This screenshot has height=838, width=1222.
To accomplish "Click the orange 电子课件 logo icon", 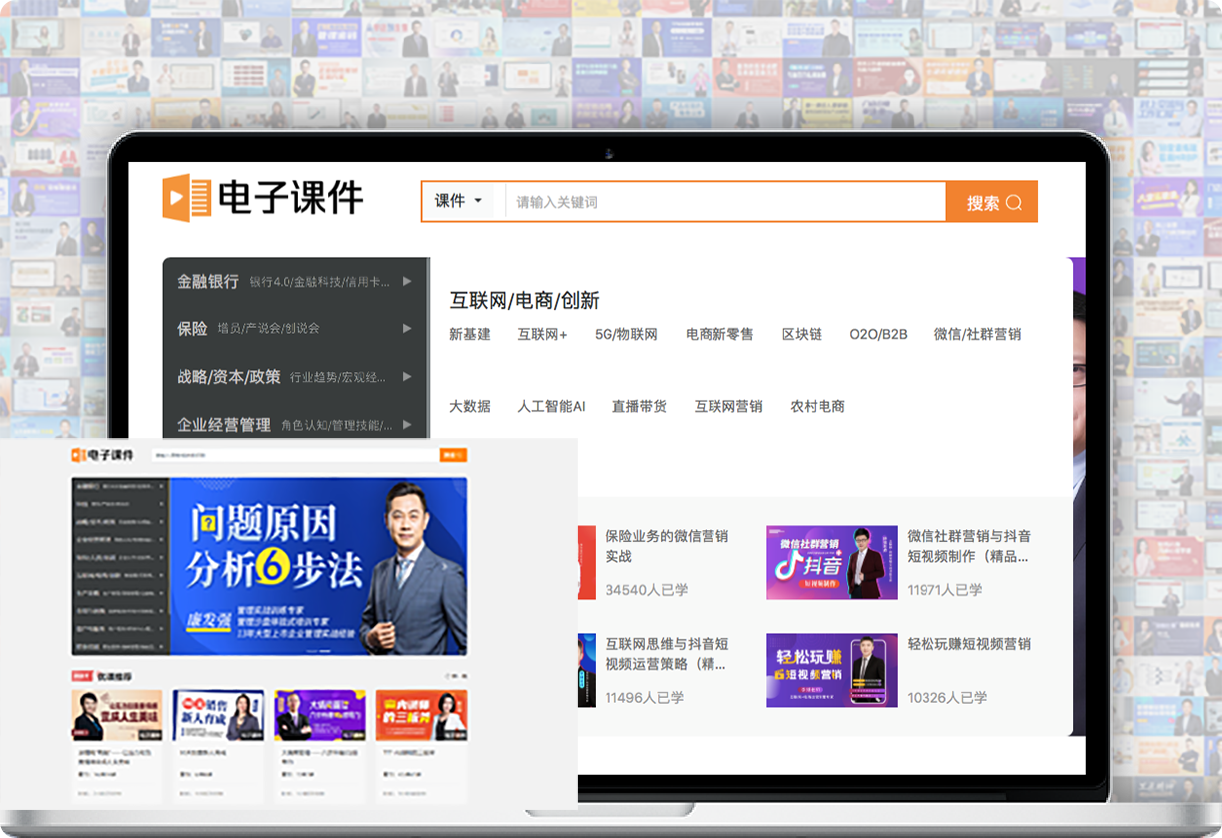I will [187, 198].
